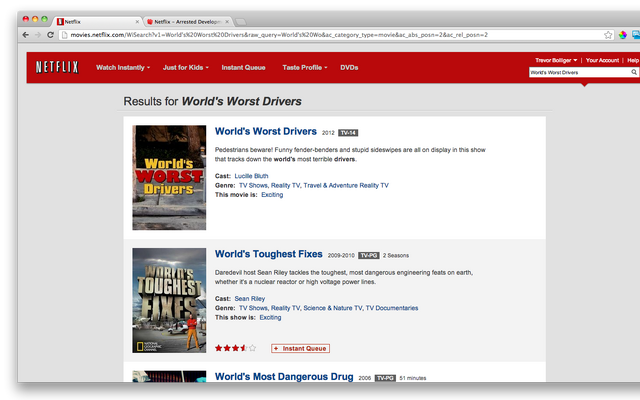Open the DVDs nav item

[349, 68]
